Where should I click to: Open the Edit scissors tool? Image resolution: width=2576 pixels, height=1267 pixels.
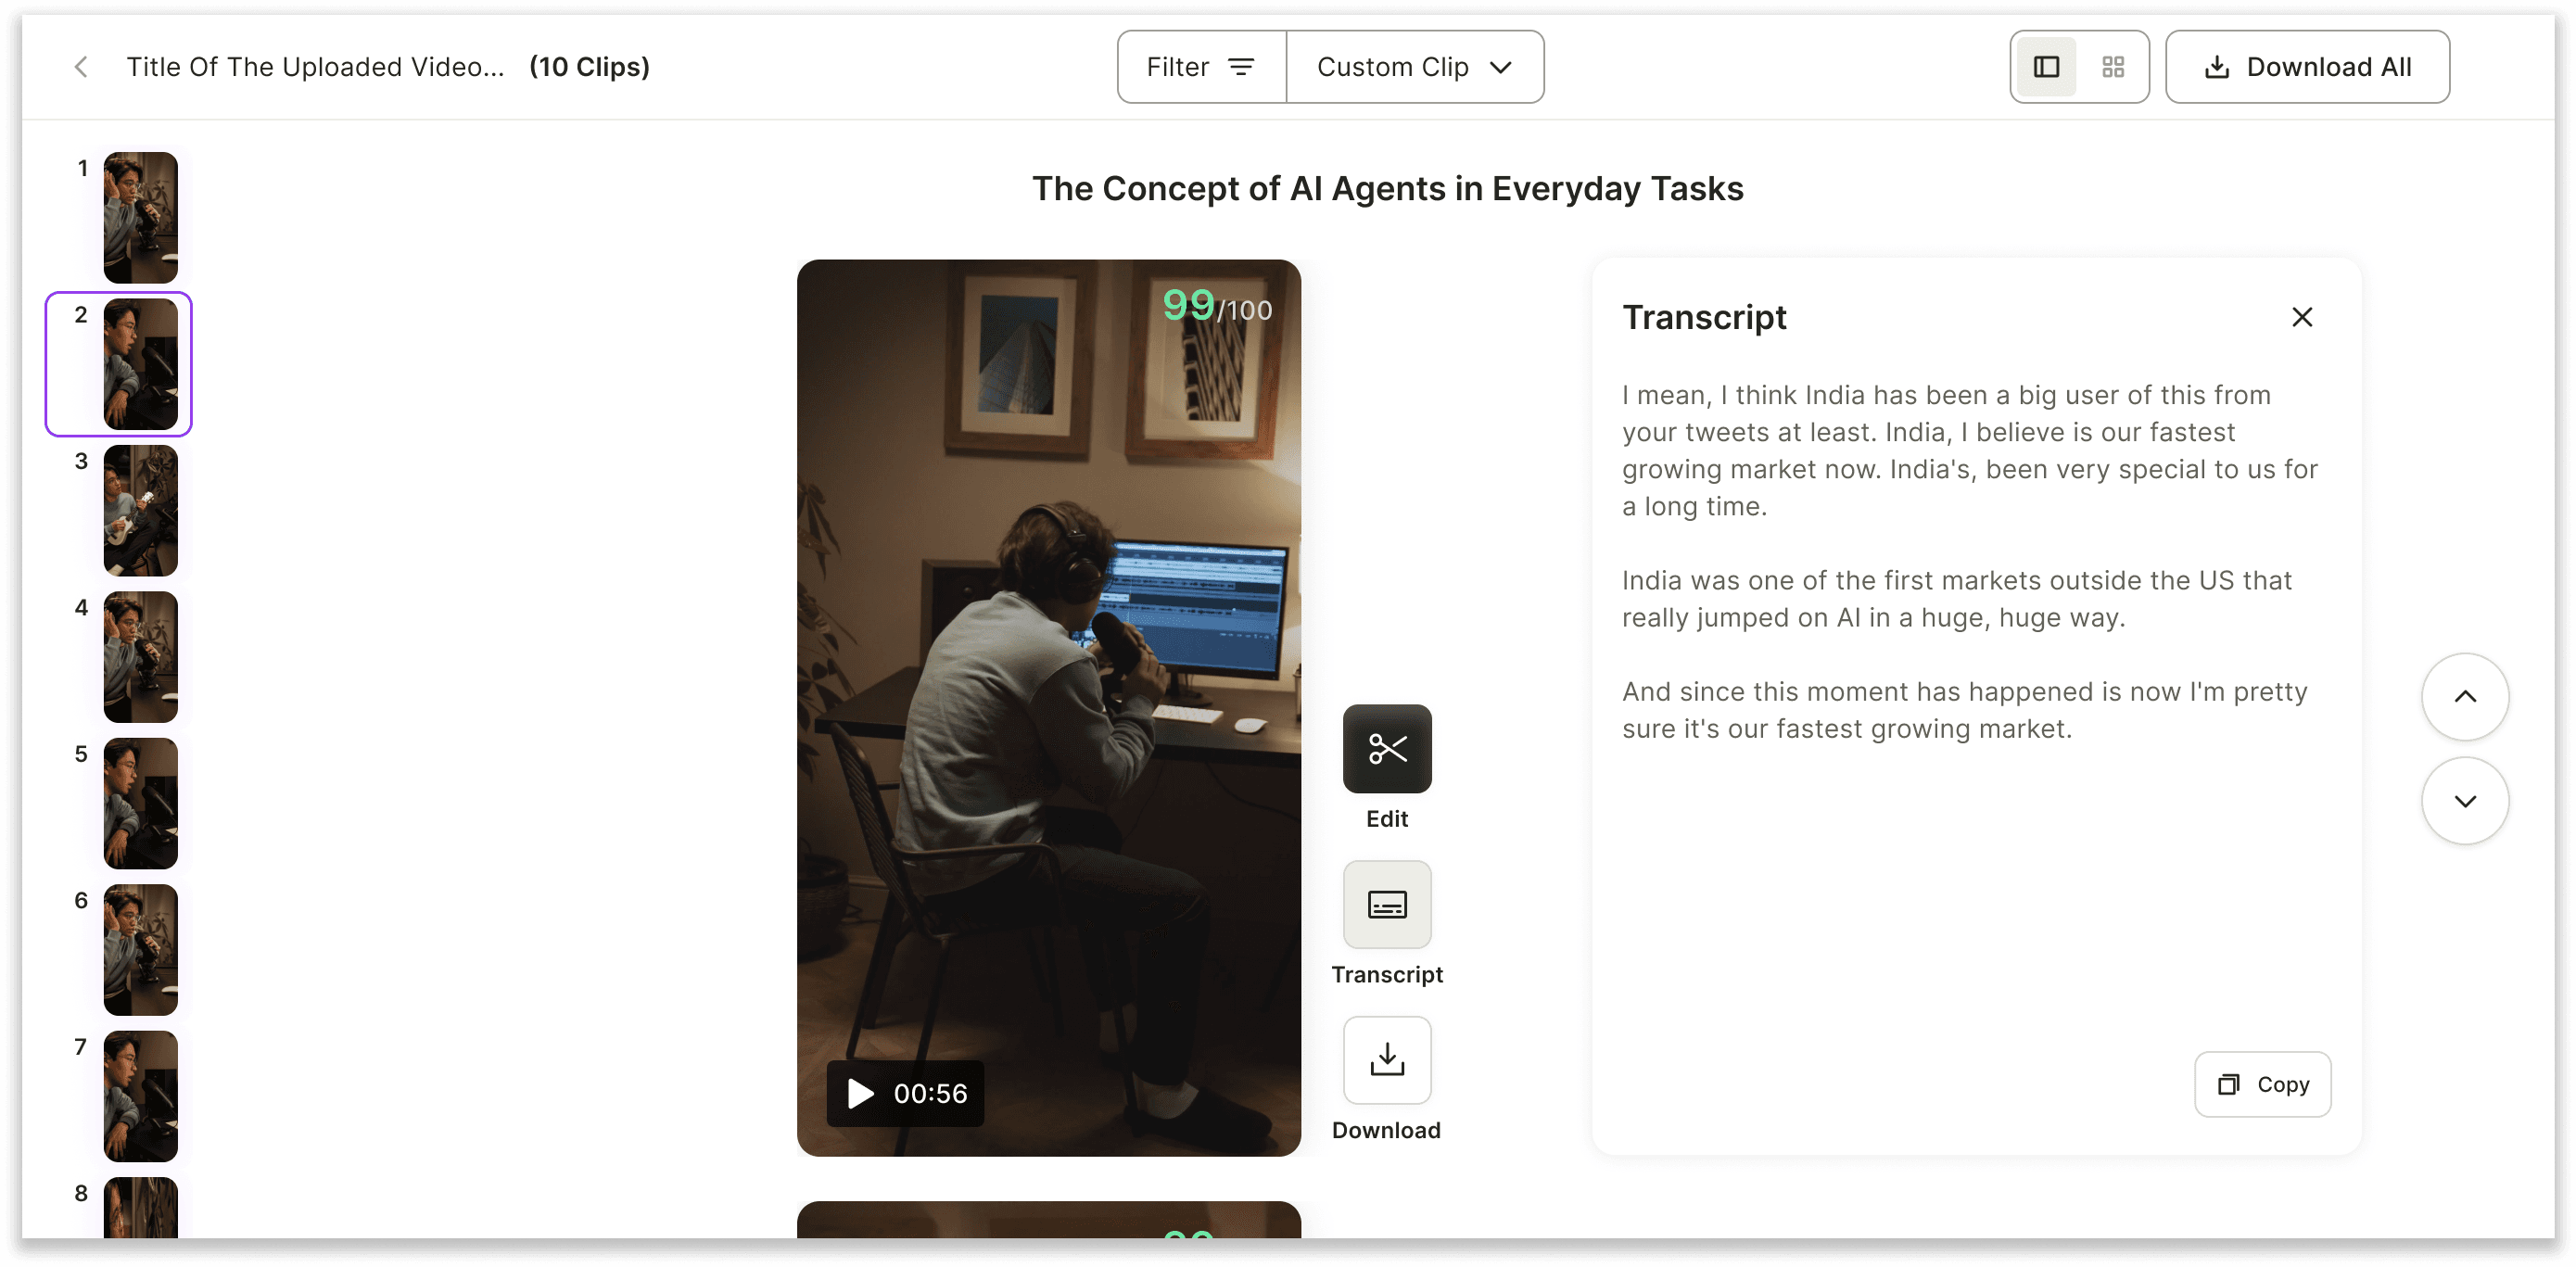(x=1387, y=748)
